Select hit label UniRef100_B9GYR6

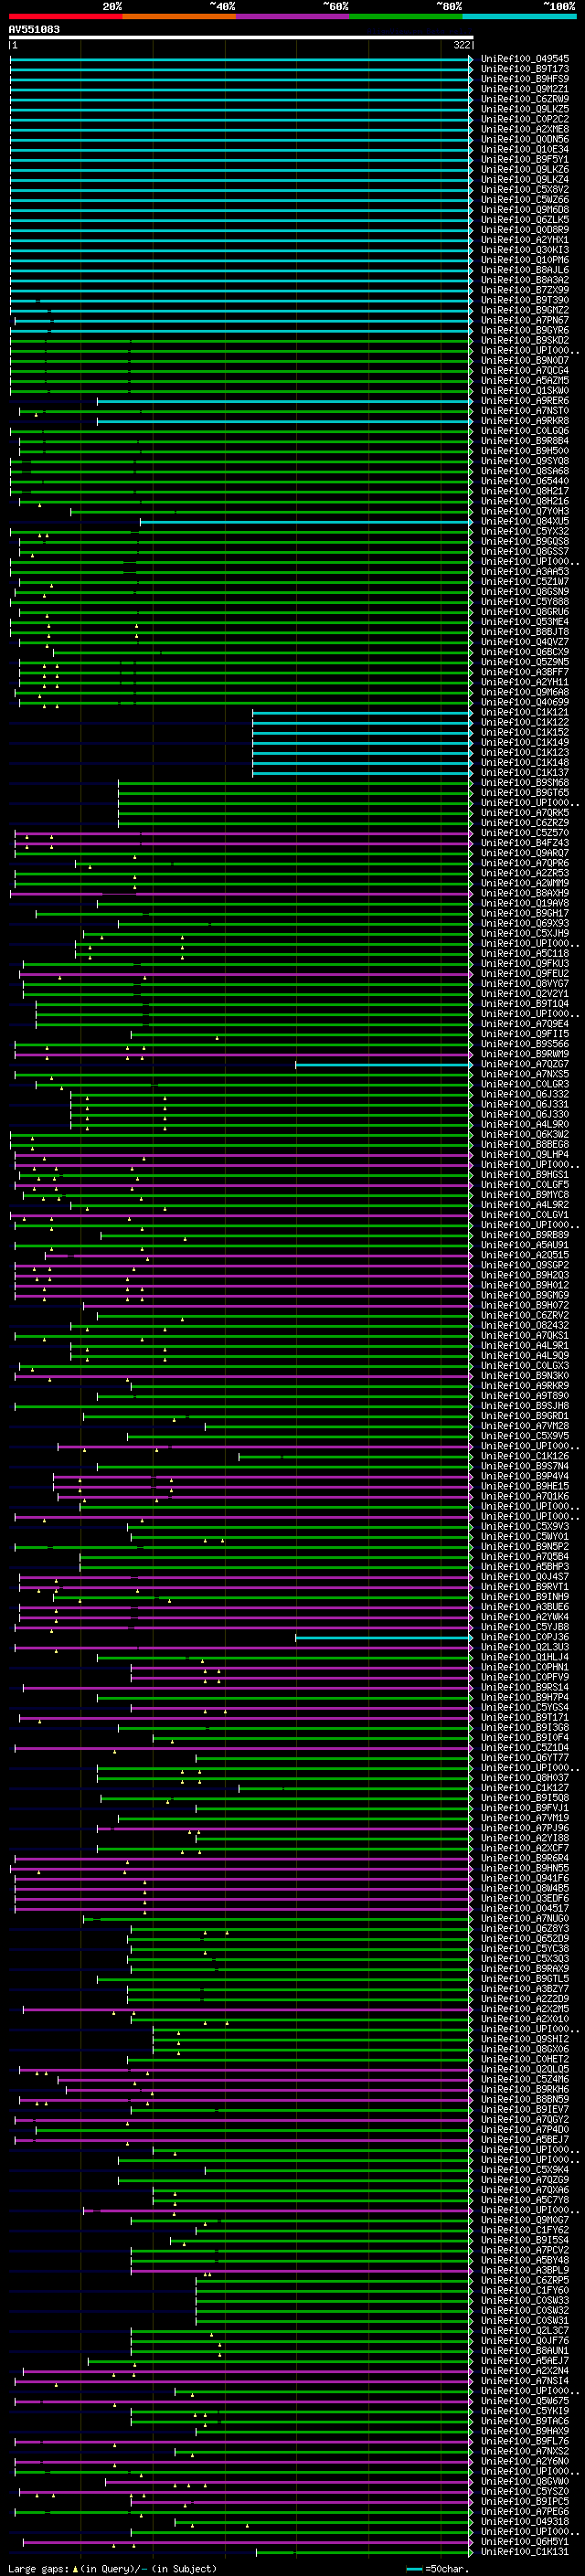pos(525,330)
